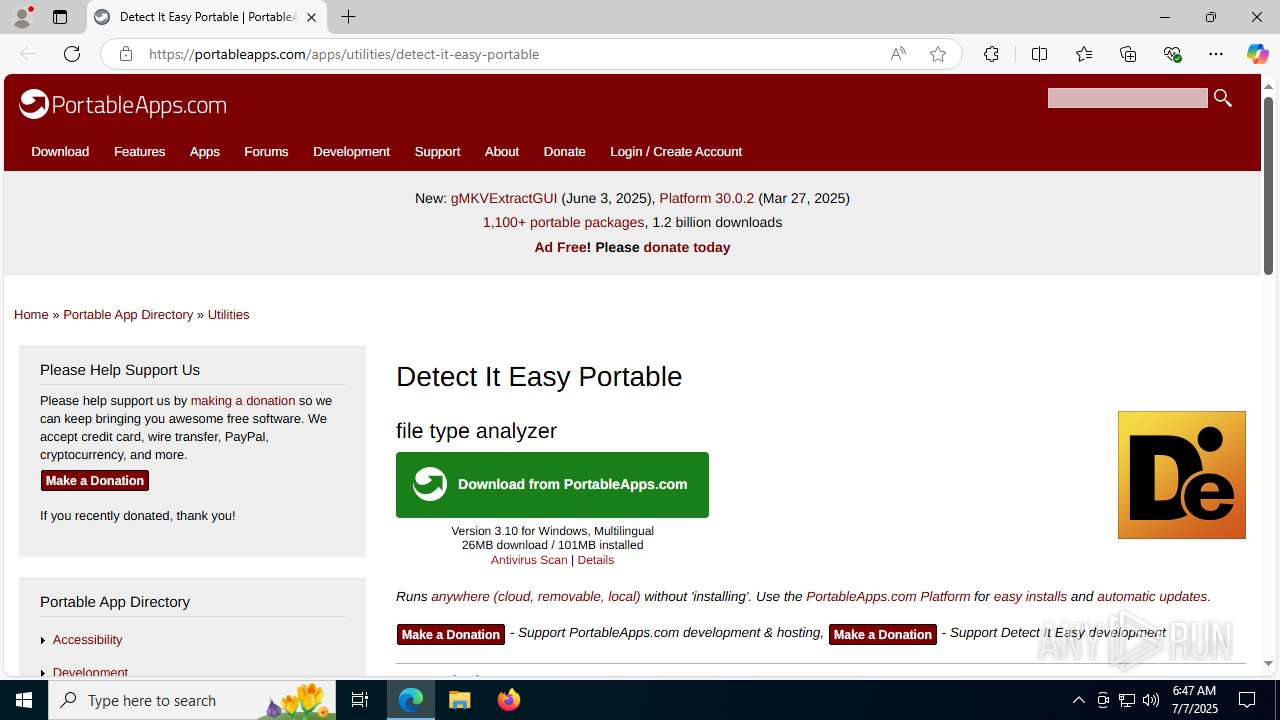Click taskbar clock showing 6:47 AM
The height and width of the screenshot is (720, 1280).
coord(1194,700)
